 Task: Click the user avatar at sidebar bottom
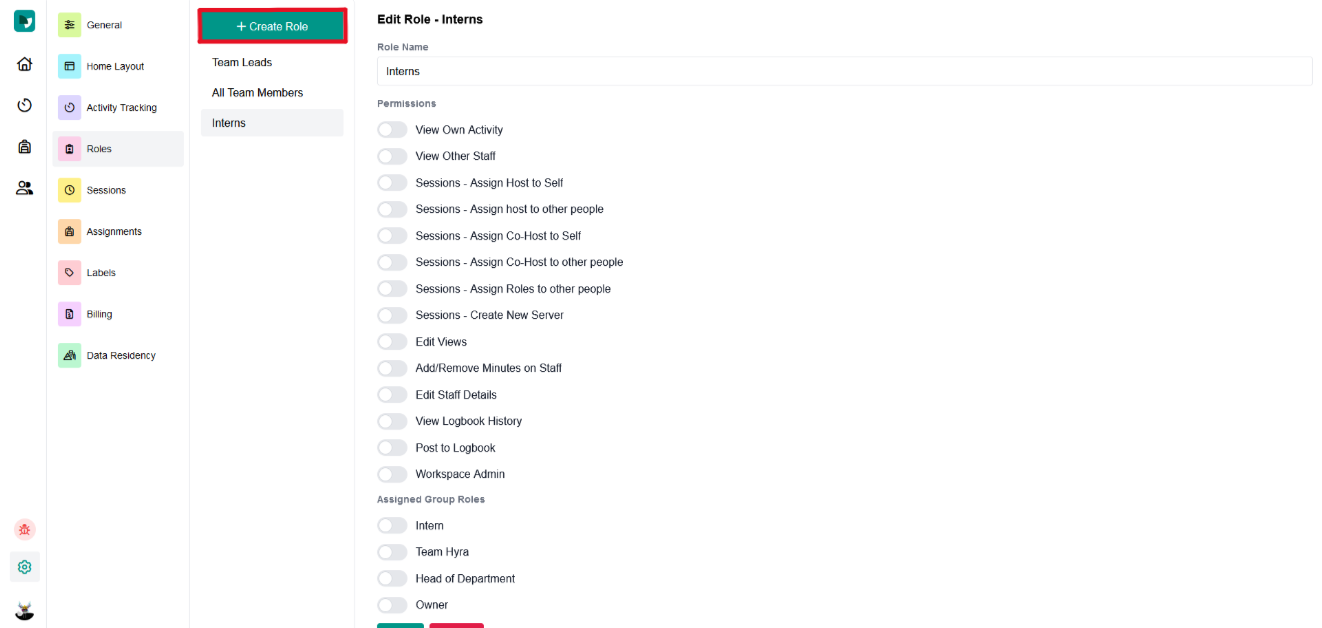click(x=23, y=608)
